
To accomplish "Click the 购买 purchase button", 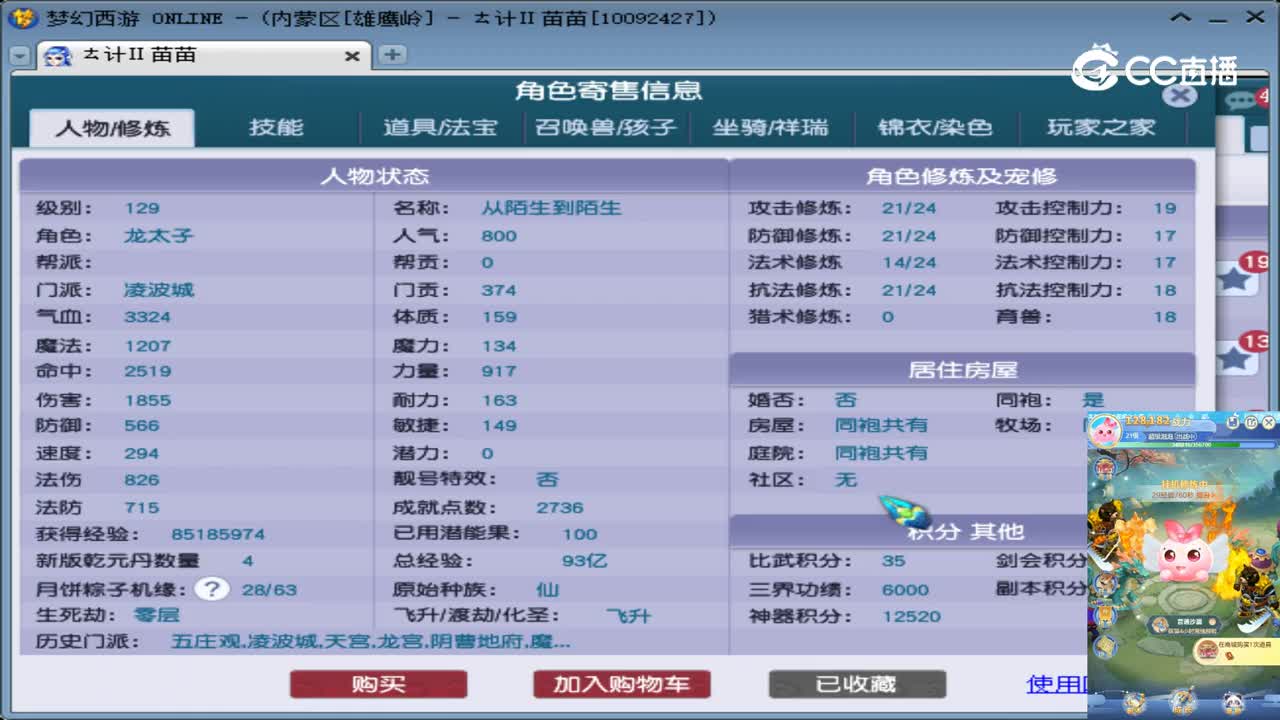I will [379, 685].
